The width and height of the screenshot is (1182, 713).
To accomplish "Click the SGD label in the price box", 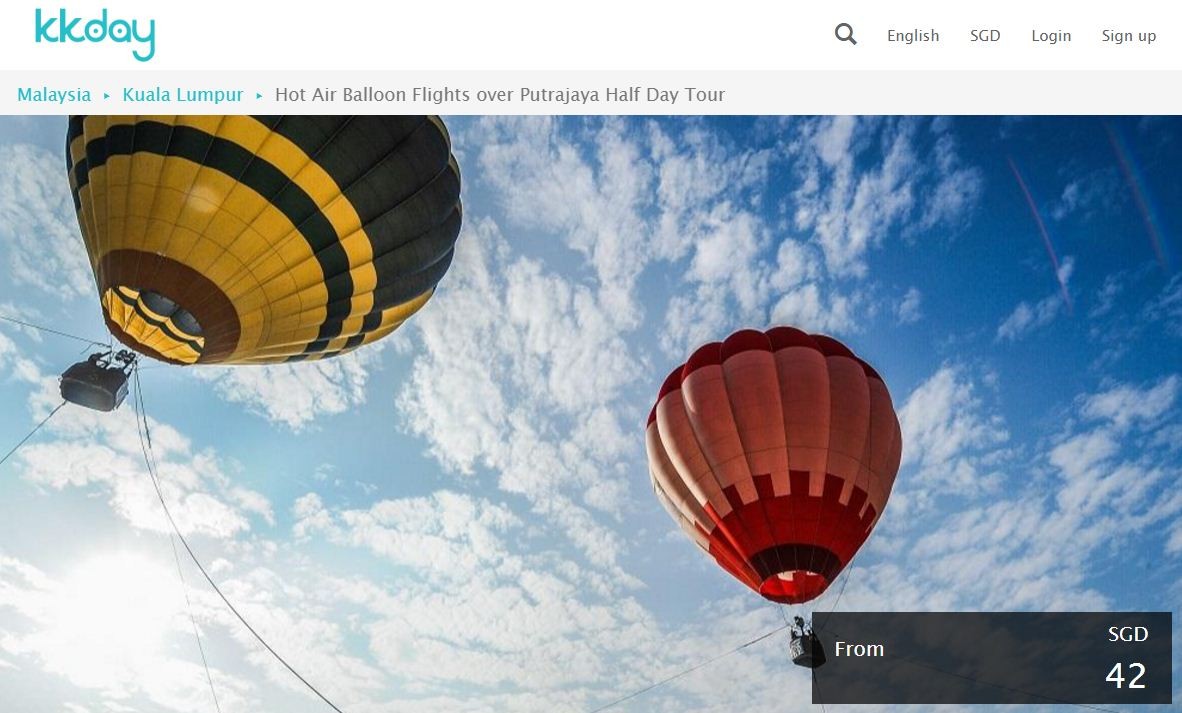I will [x=1128, y=634].
